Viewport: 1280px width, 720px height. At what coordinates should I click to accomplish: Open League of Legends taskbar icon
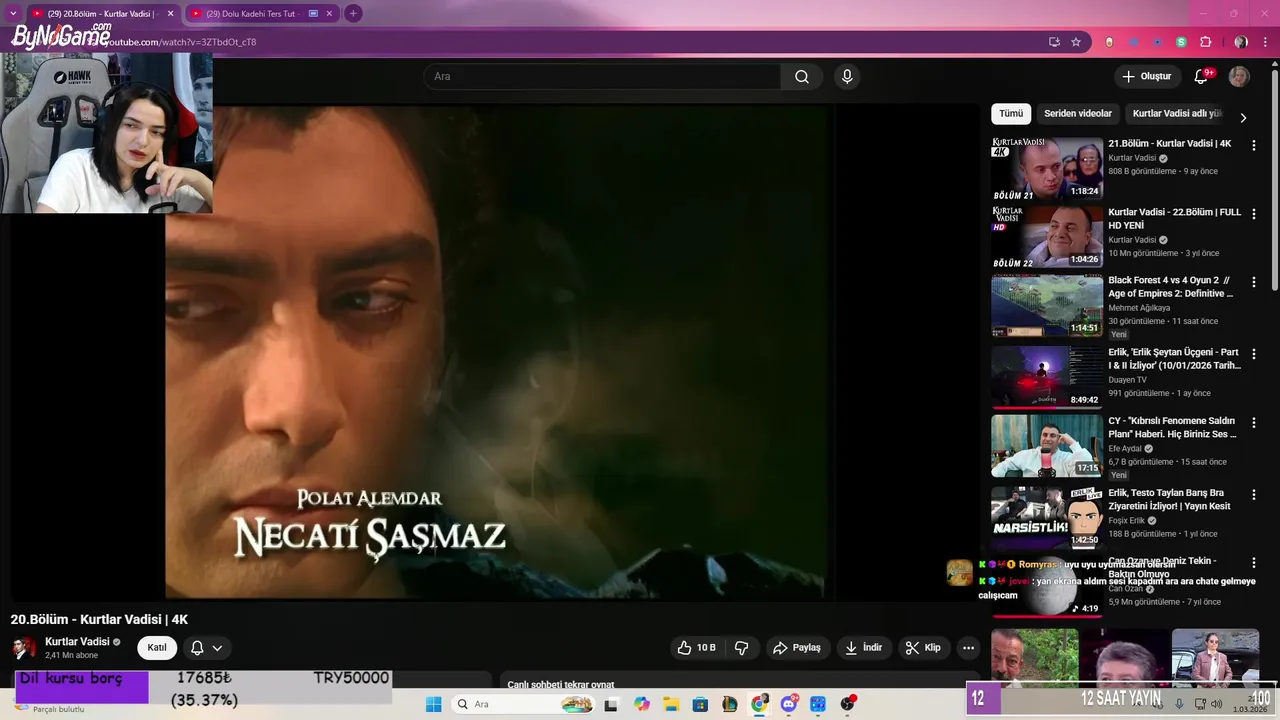tap(730, 704)
